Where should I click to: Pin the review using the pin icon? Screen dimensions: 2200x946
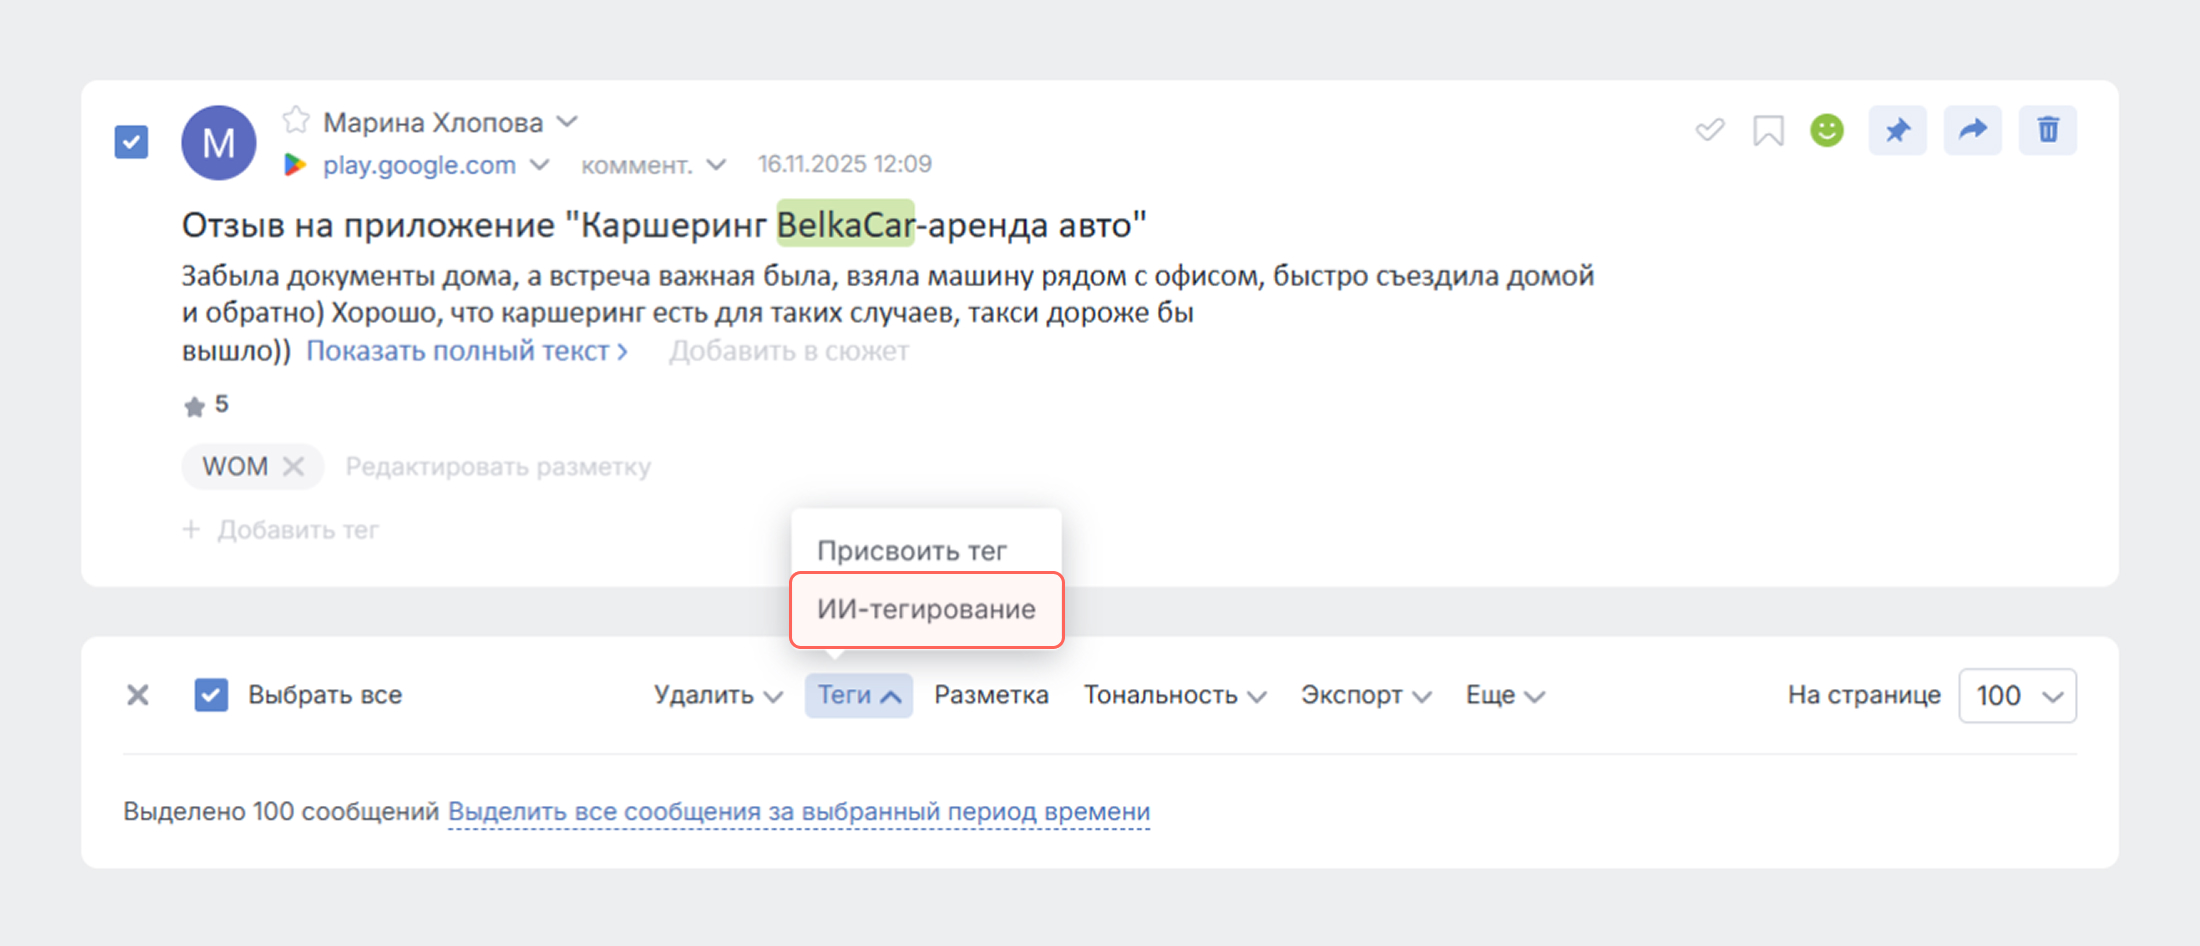click(1897, 130)
